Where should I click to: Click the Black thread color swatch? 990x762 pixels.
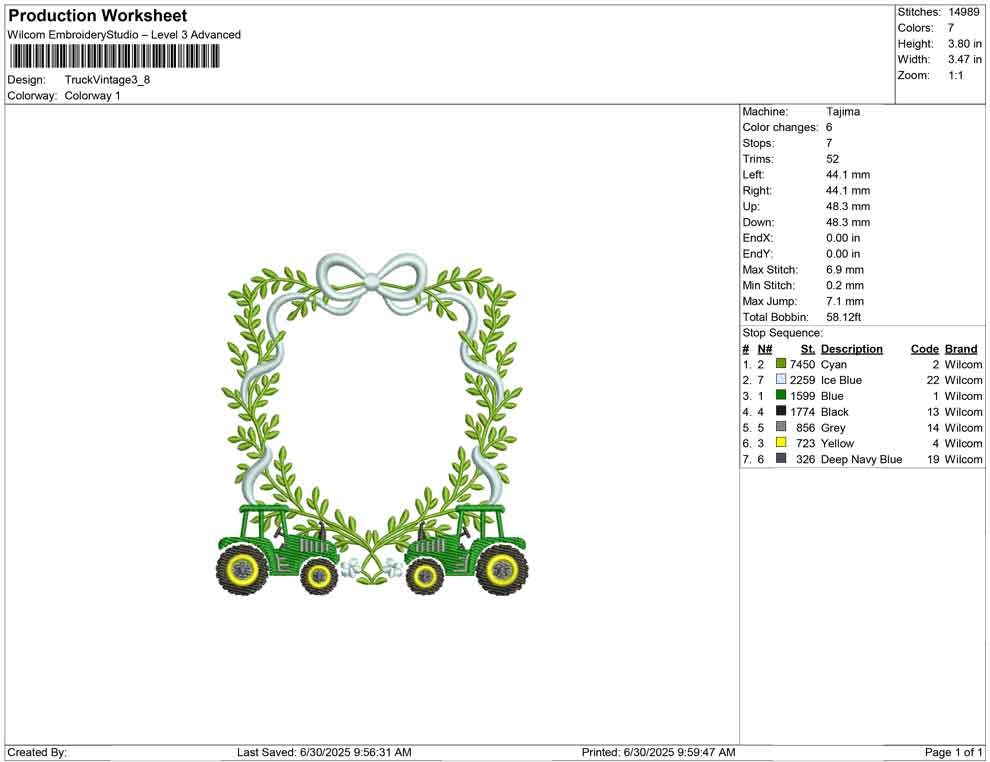(781, 411)
